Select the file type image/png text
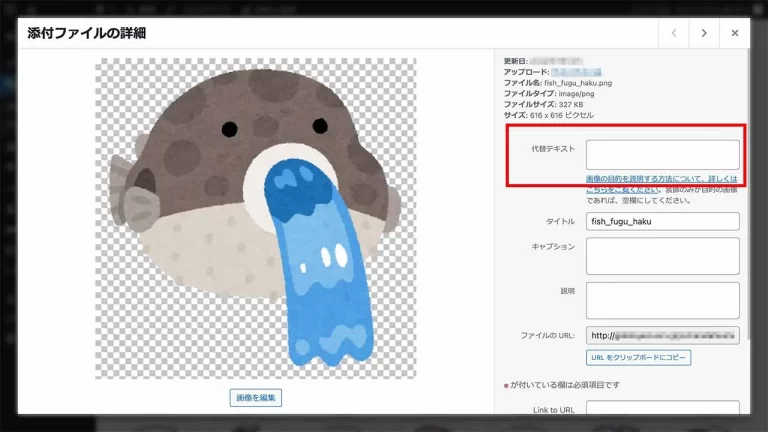The height and width of the screenshot is (432, 768). pos(576,94)
